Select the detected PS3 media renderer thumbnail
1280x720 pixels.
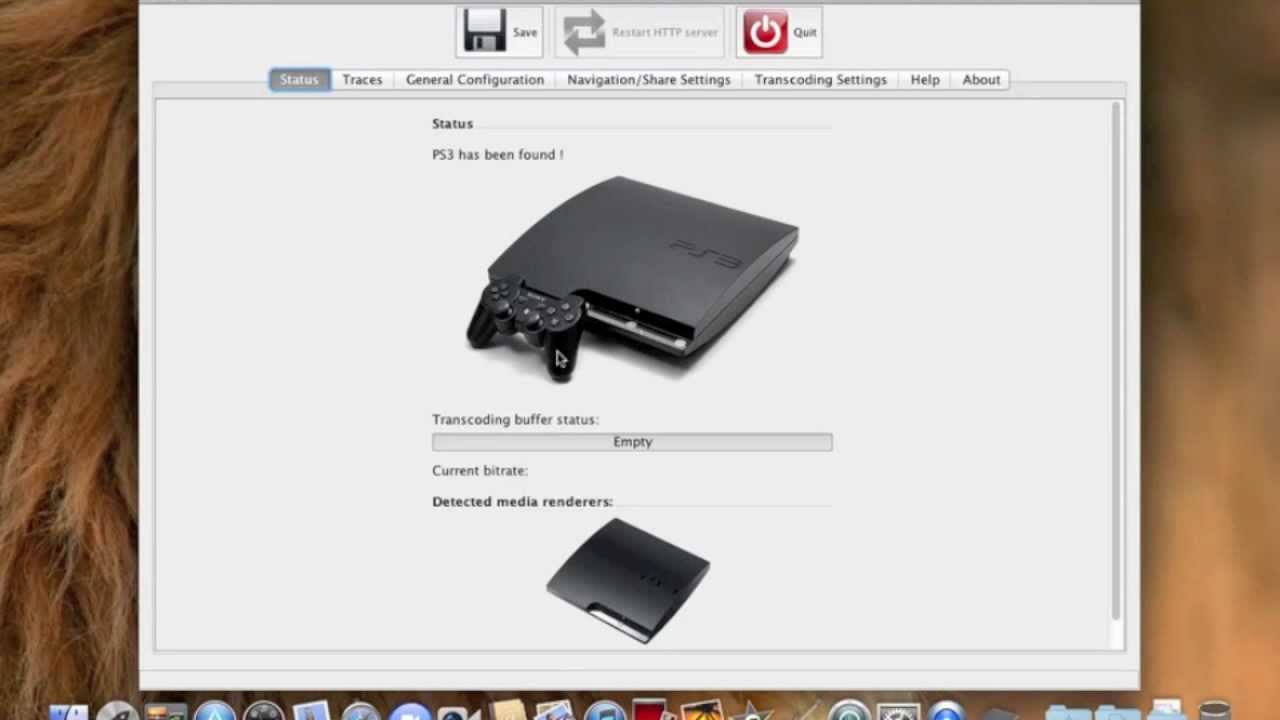(x=628, y=580)
